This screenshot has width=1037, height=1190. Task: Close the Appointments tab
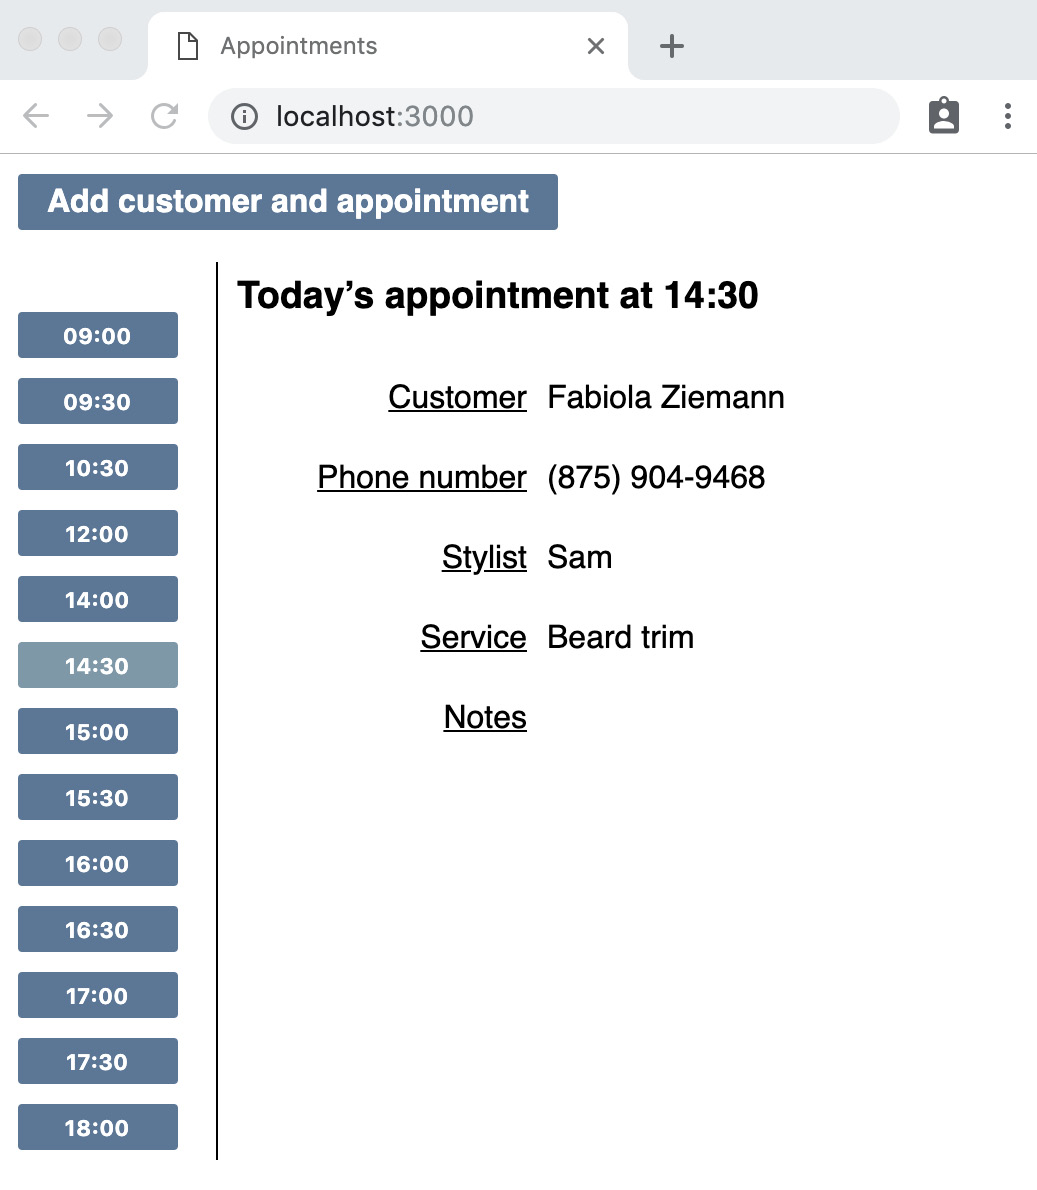(x=596, y=46)
